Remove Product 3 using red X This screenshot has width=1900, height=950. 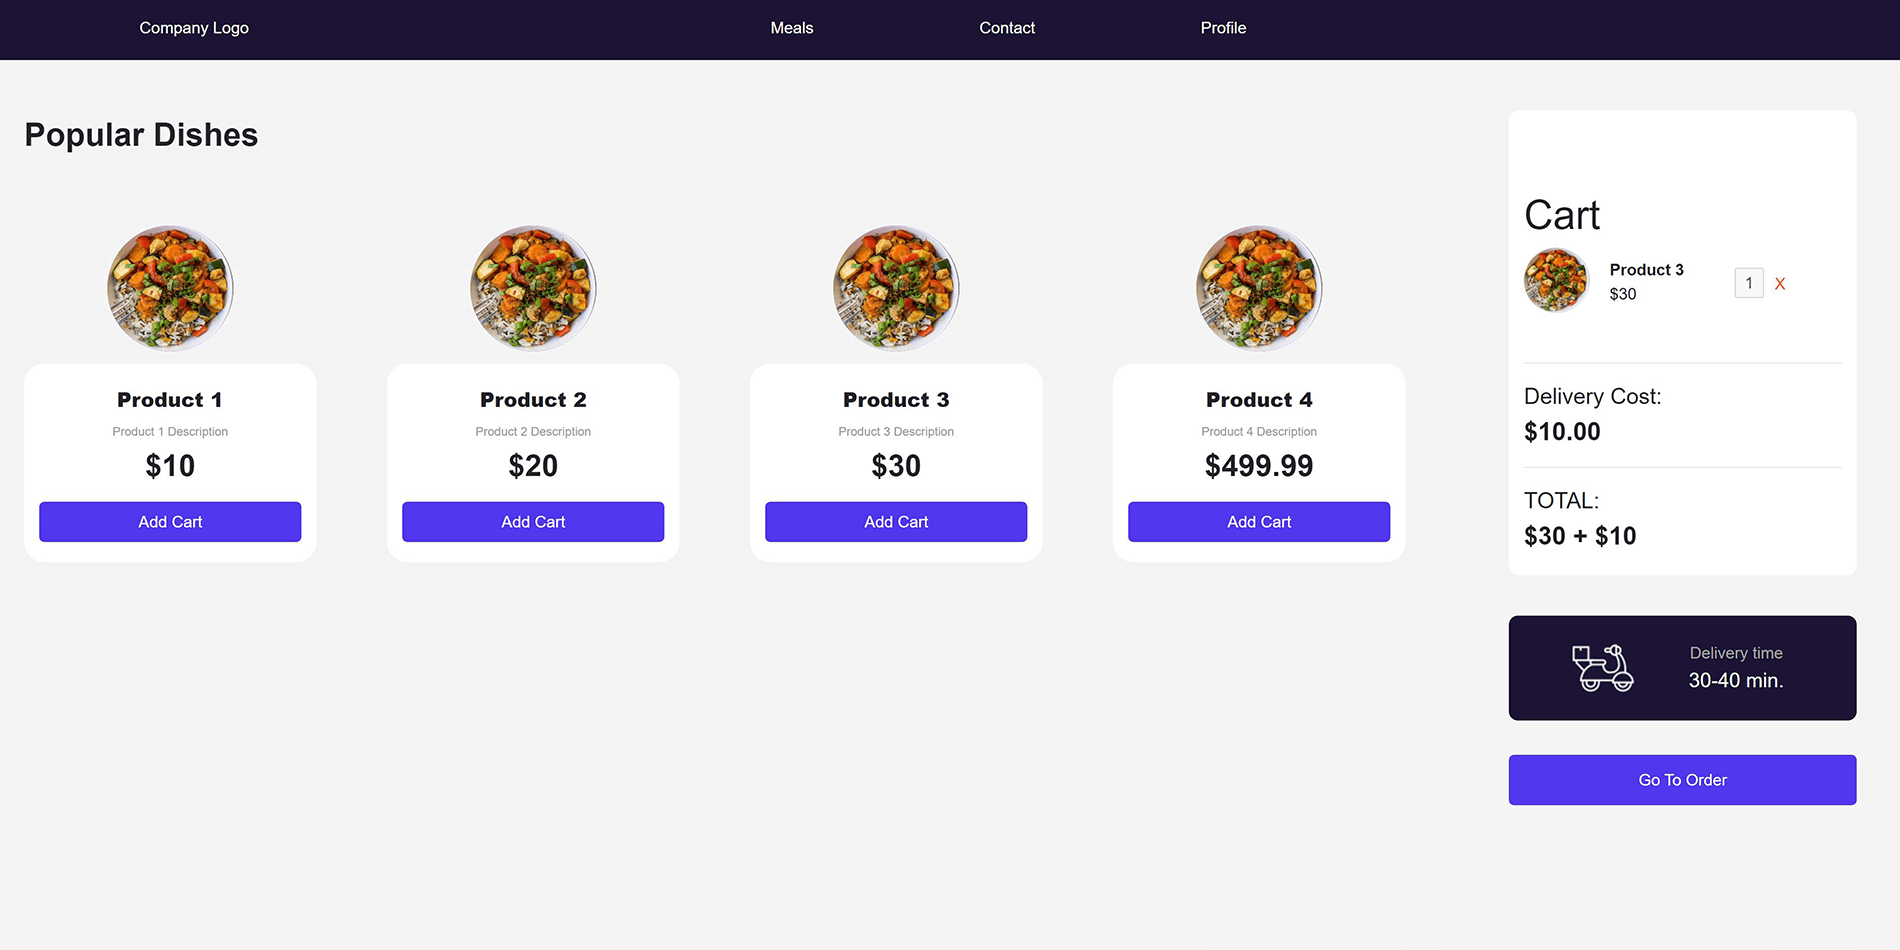pyautogui.click(x=1780, y=284)
